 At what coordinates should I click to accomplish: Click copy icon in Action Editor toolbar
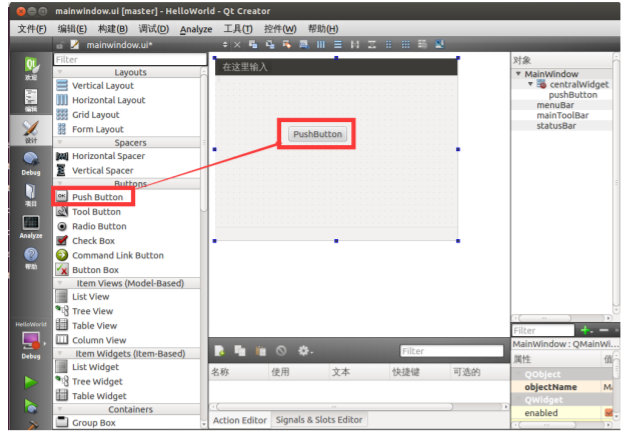[x=240, y=351]
